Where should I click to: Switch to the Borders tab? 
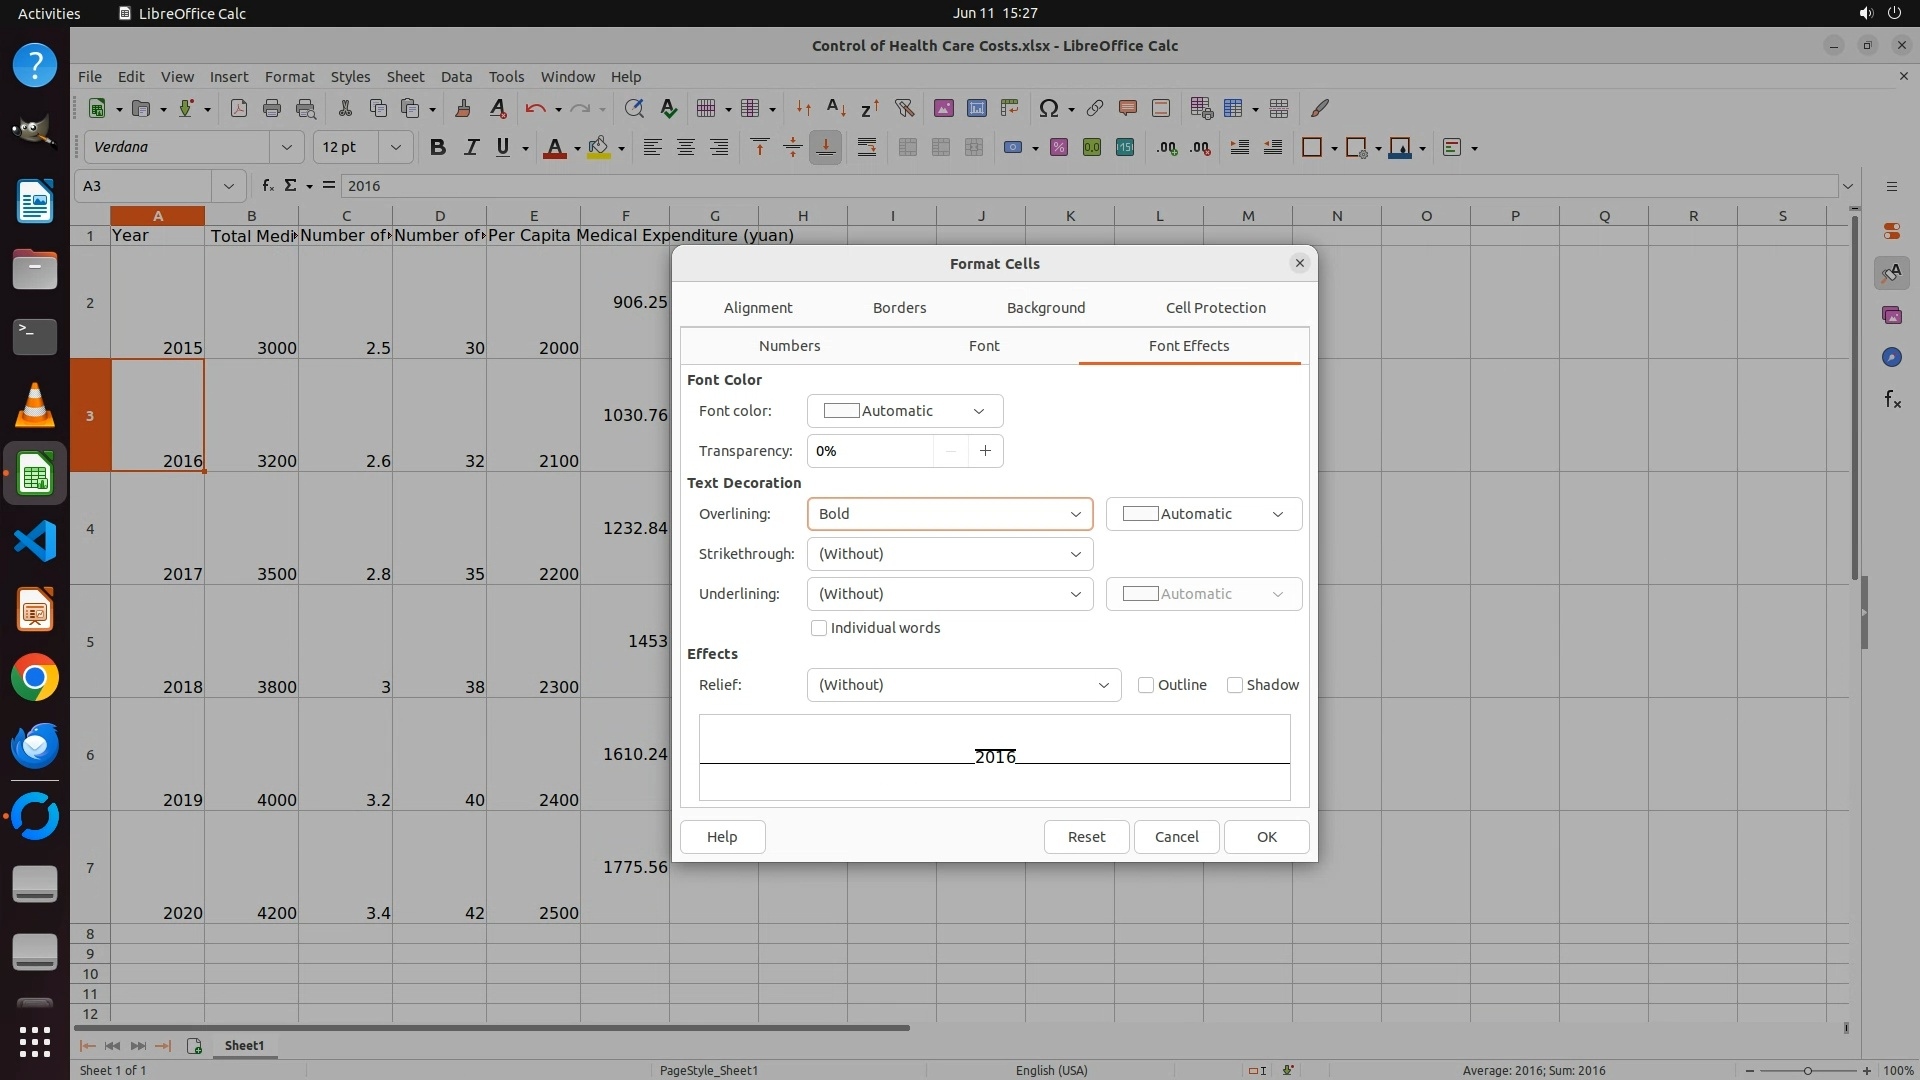coord(899,308)
